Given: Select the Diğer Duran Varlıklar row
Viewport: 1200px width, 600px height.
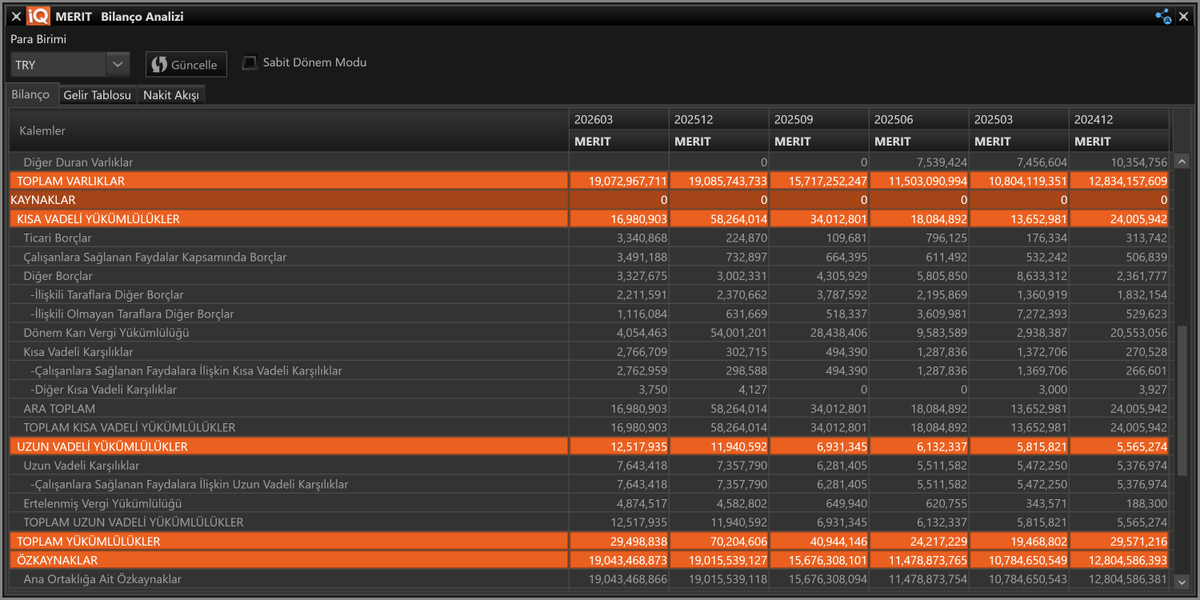Looking at the screenshot, I should pyautogui.click(x=589, y=162).
